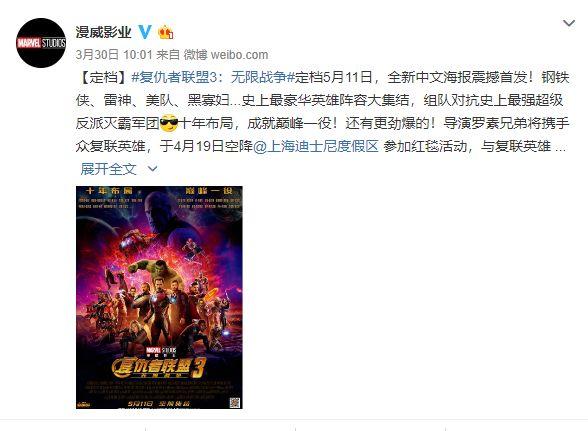Click the 巅峰一役 tagline on poster
This screenshot has height=431, width=588.
(x=209, y=191)
